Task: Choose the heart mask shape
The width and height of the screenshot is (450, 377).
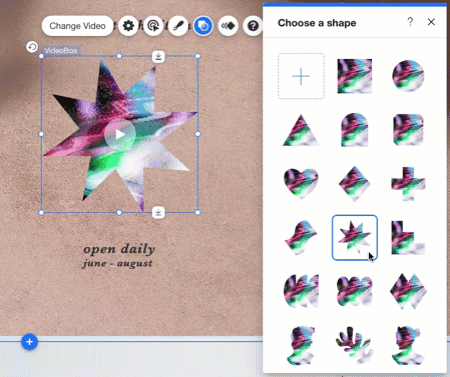Action: pyautogui.click(x=301, y=184)
